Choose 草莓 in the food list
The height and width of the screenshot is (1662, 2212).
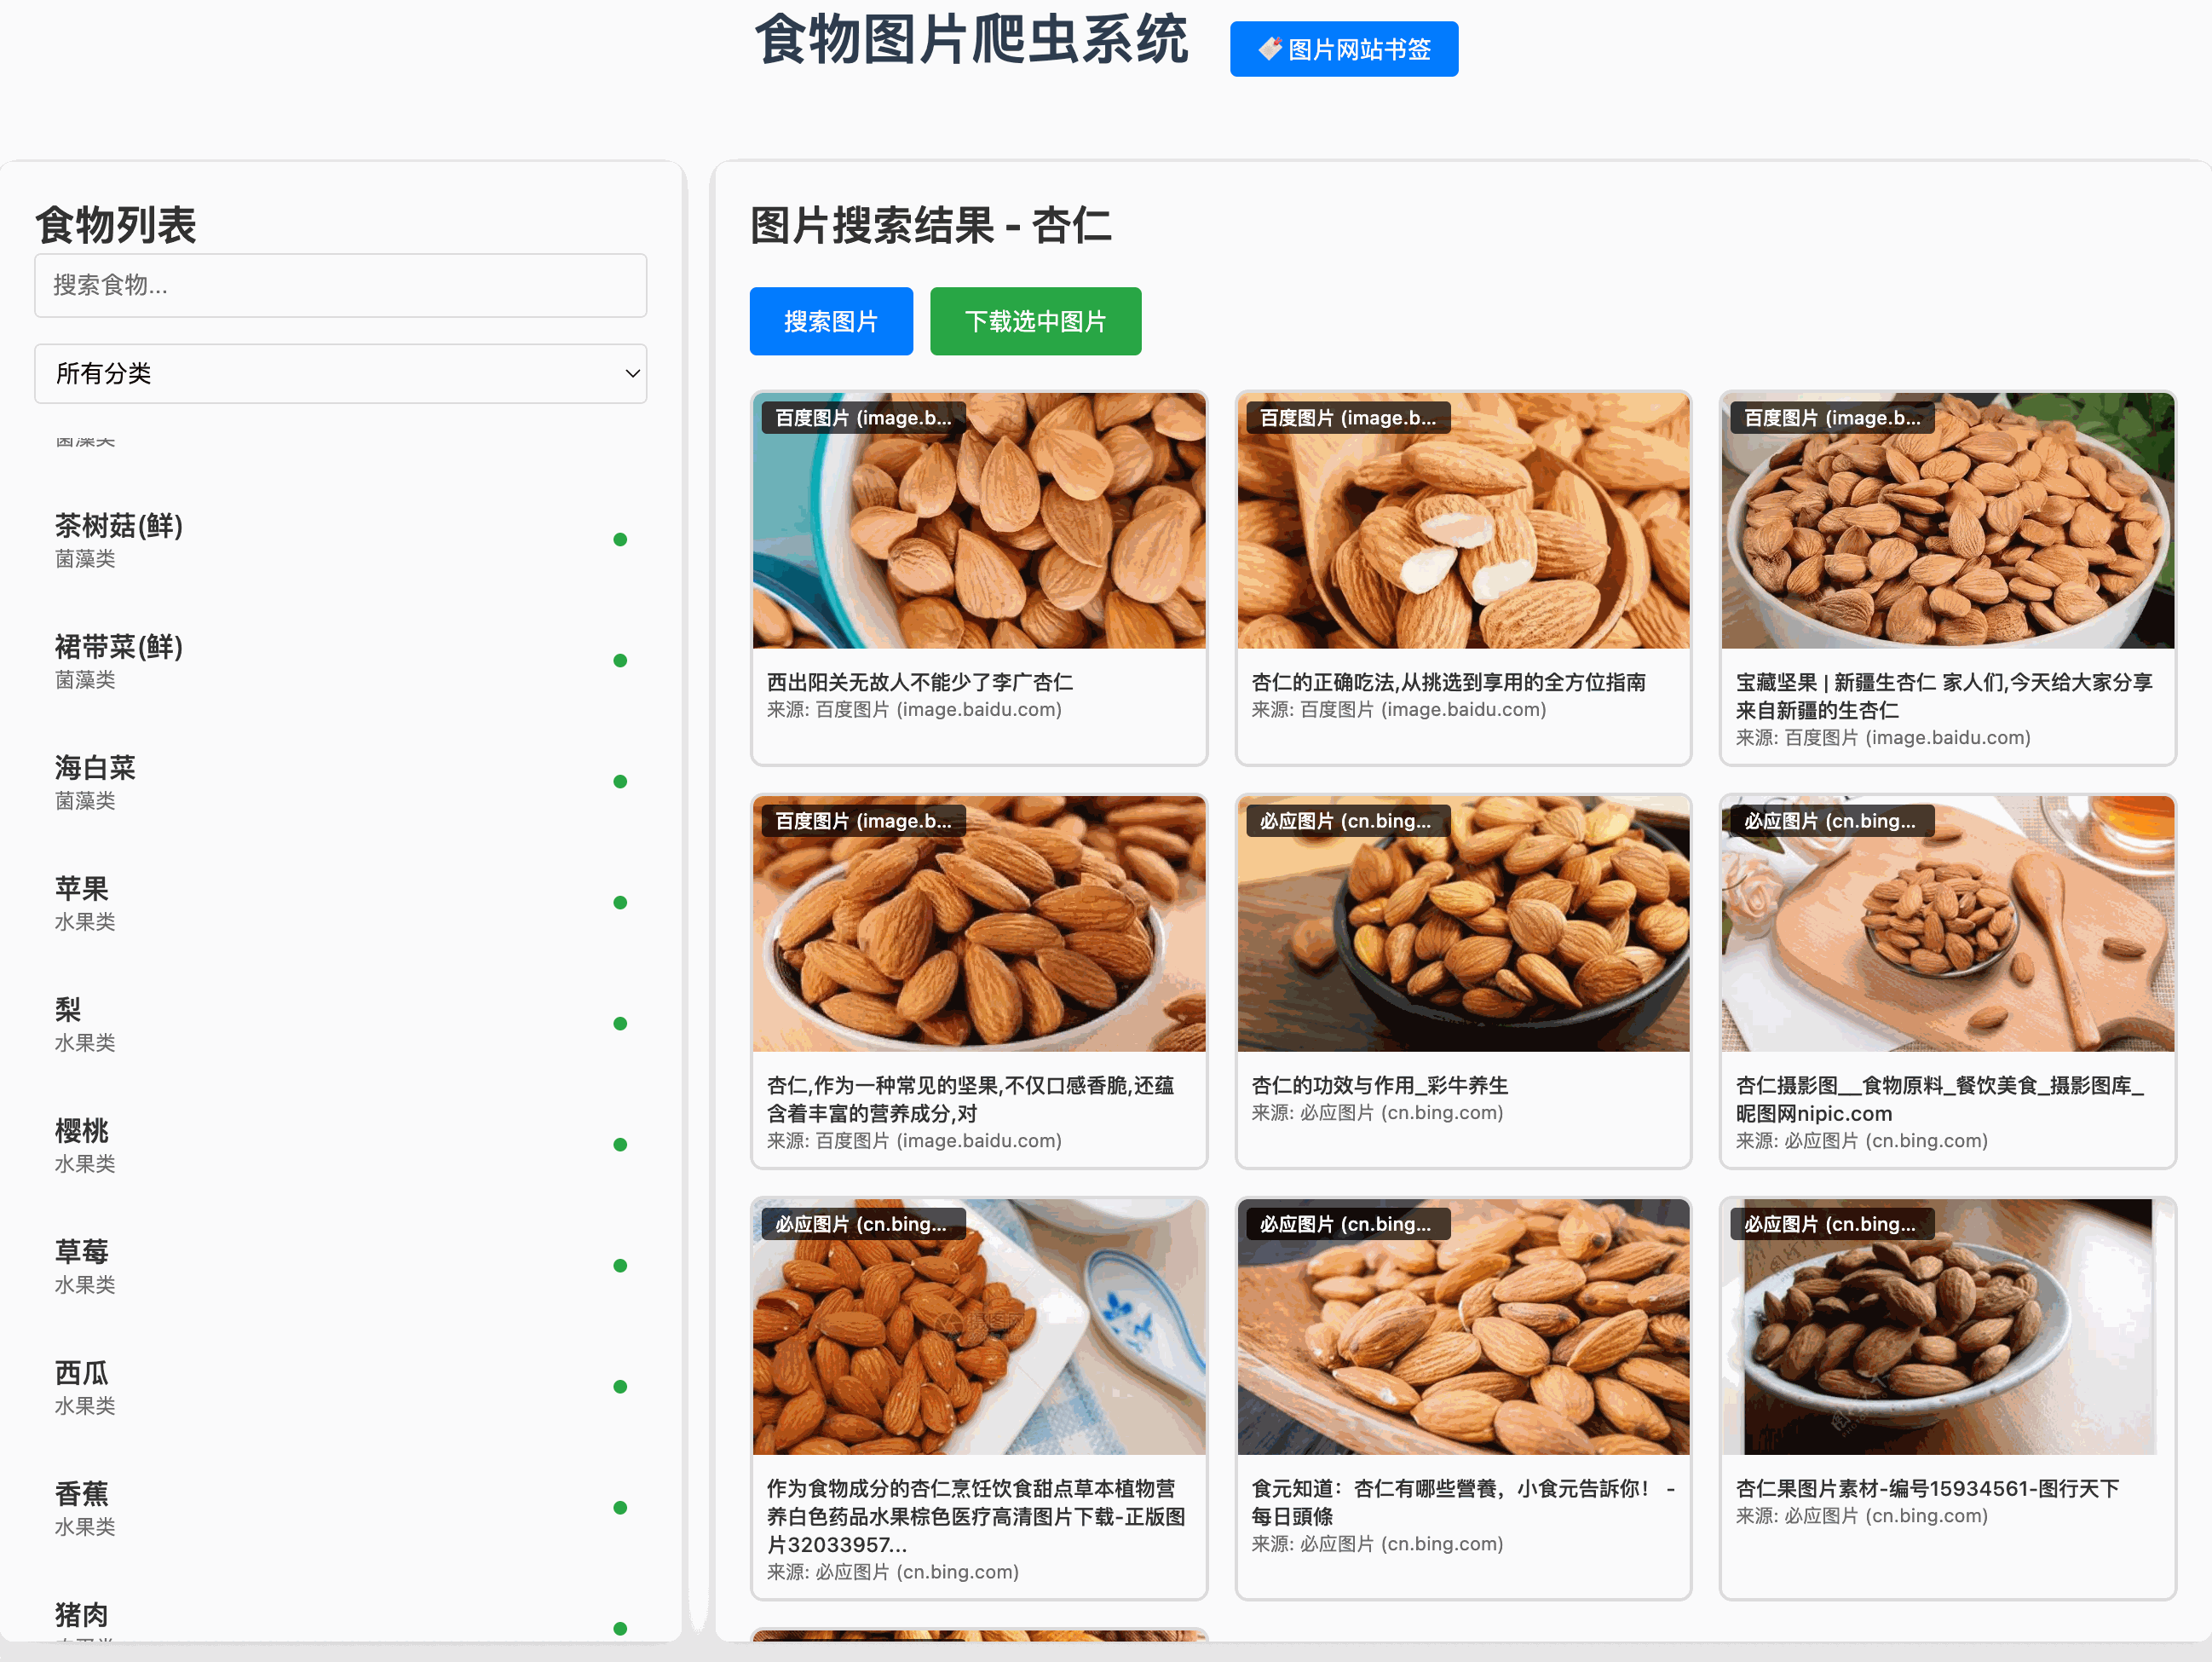tap(82, 1252)
